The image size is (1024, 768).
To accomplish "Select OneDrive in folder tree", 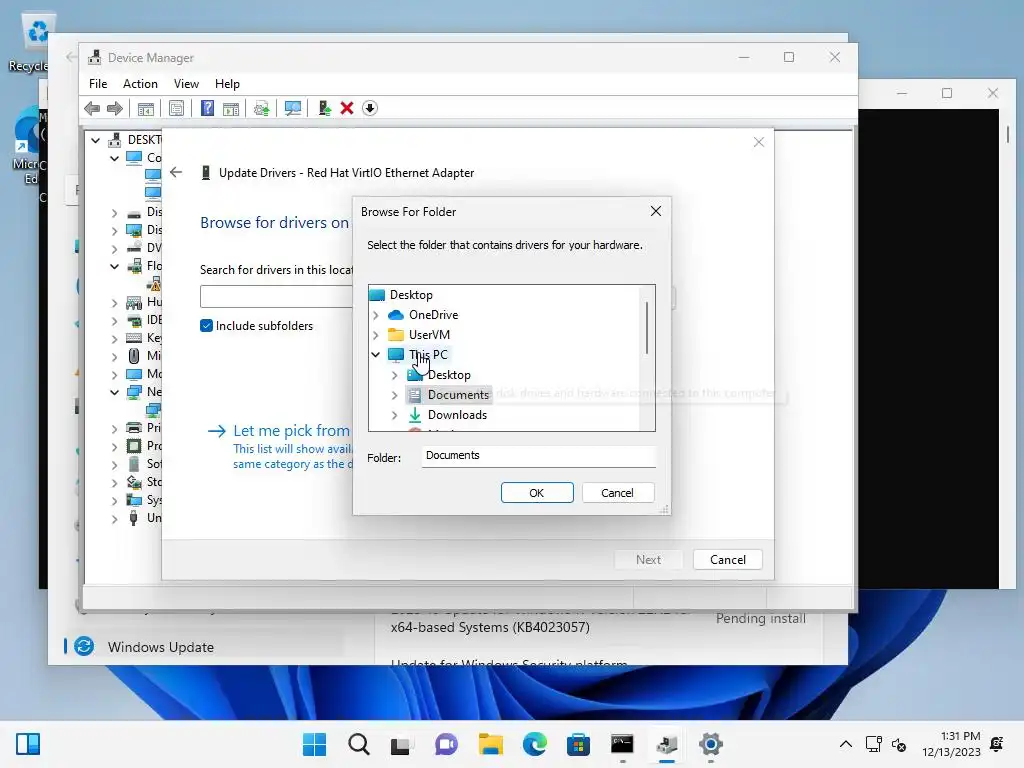I will 434,315.
